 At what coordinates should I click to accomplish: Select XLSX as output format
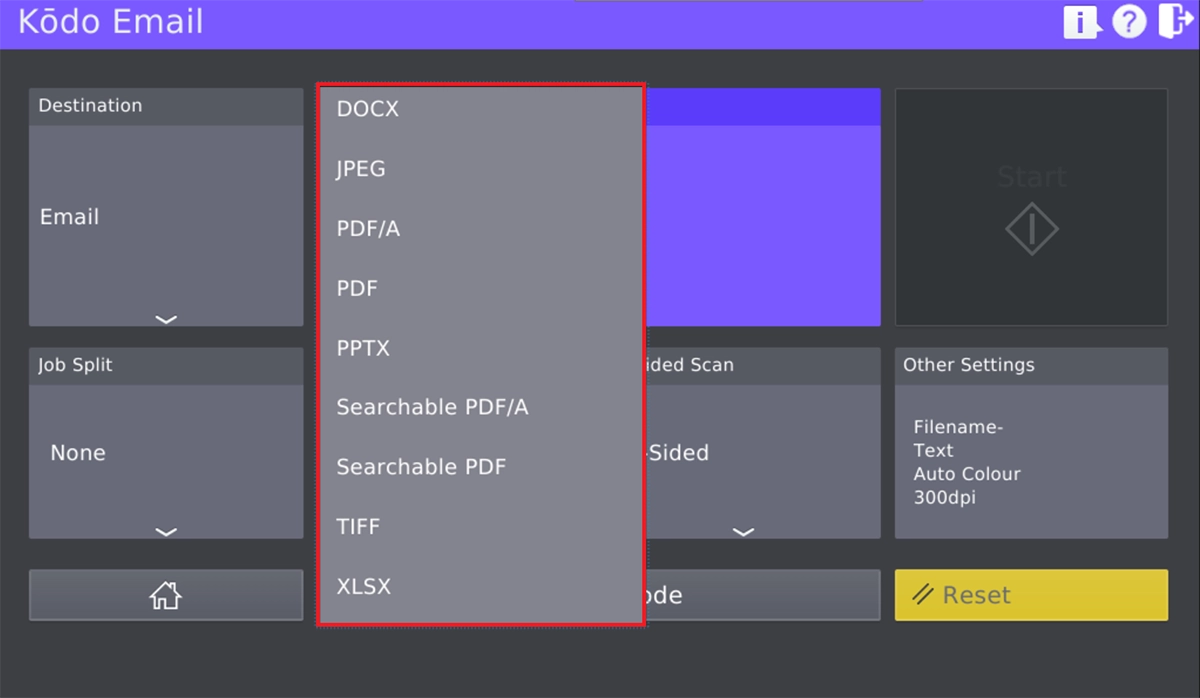362,586
